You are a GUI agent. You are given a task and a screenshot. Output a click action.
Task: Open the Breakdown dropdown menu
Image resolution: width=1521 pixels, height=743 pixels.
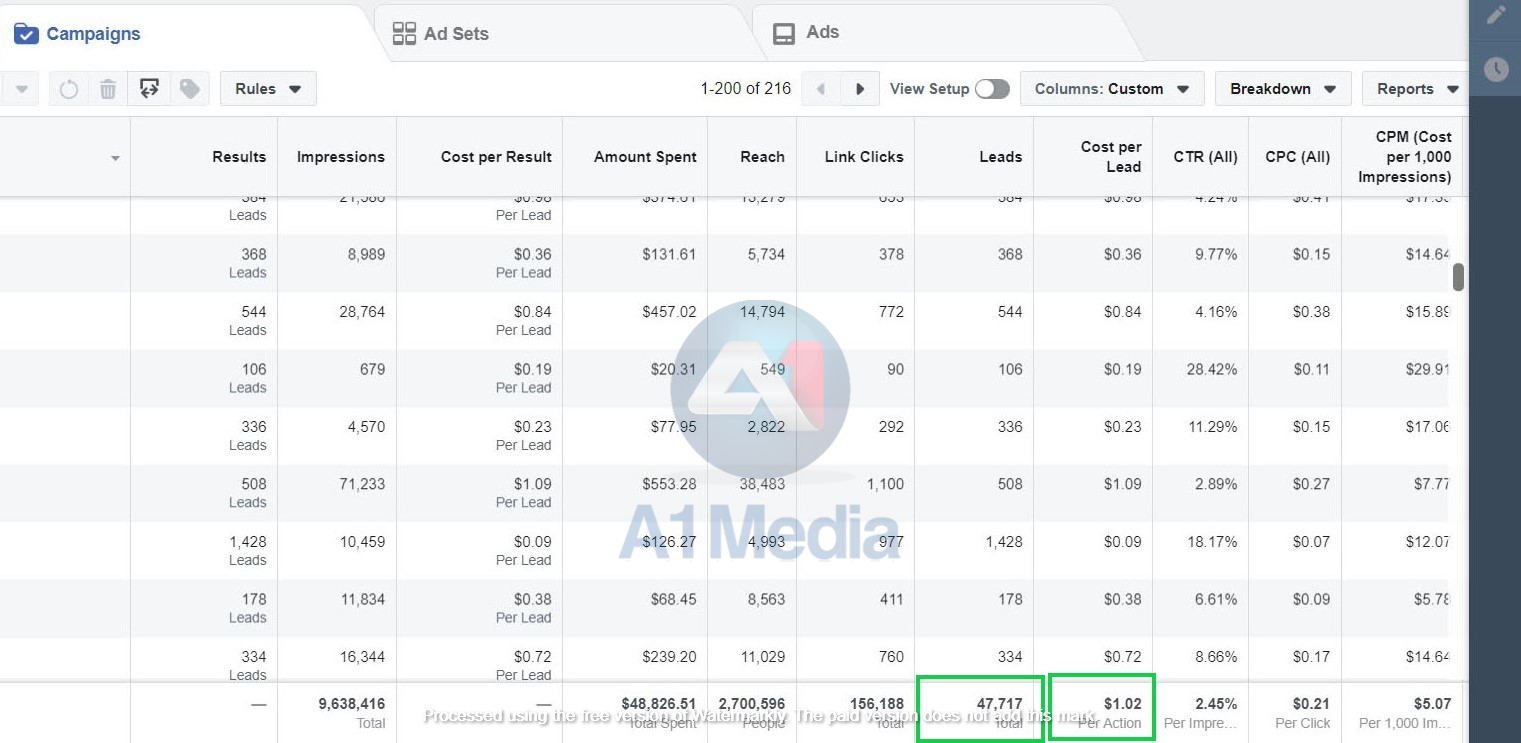click(1282, 89)
